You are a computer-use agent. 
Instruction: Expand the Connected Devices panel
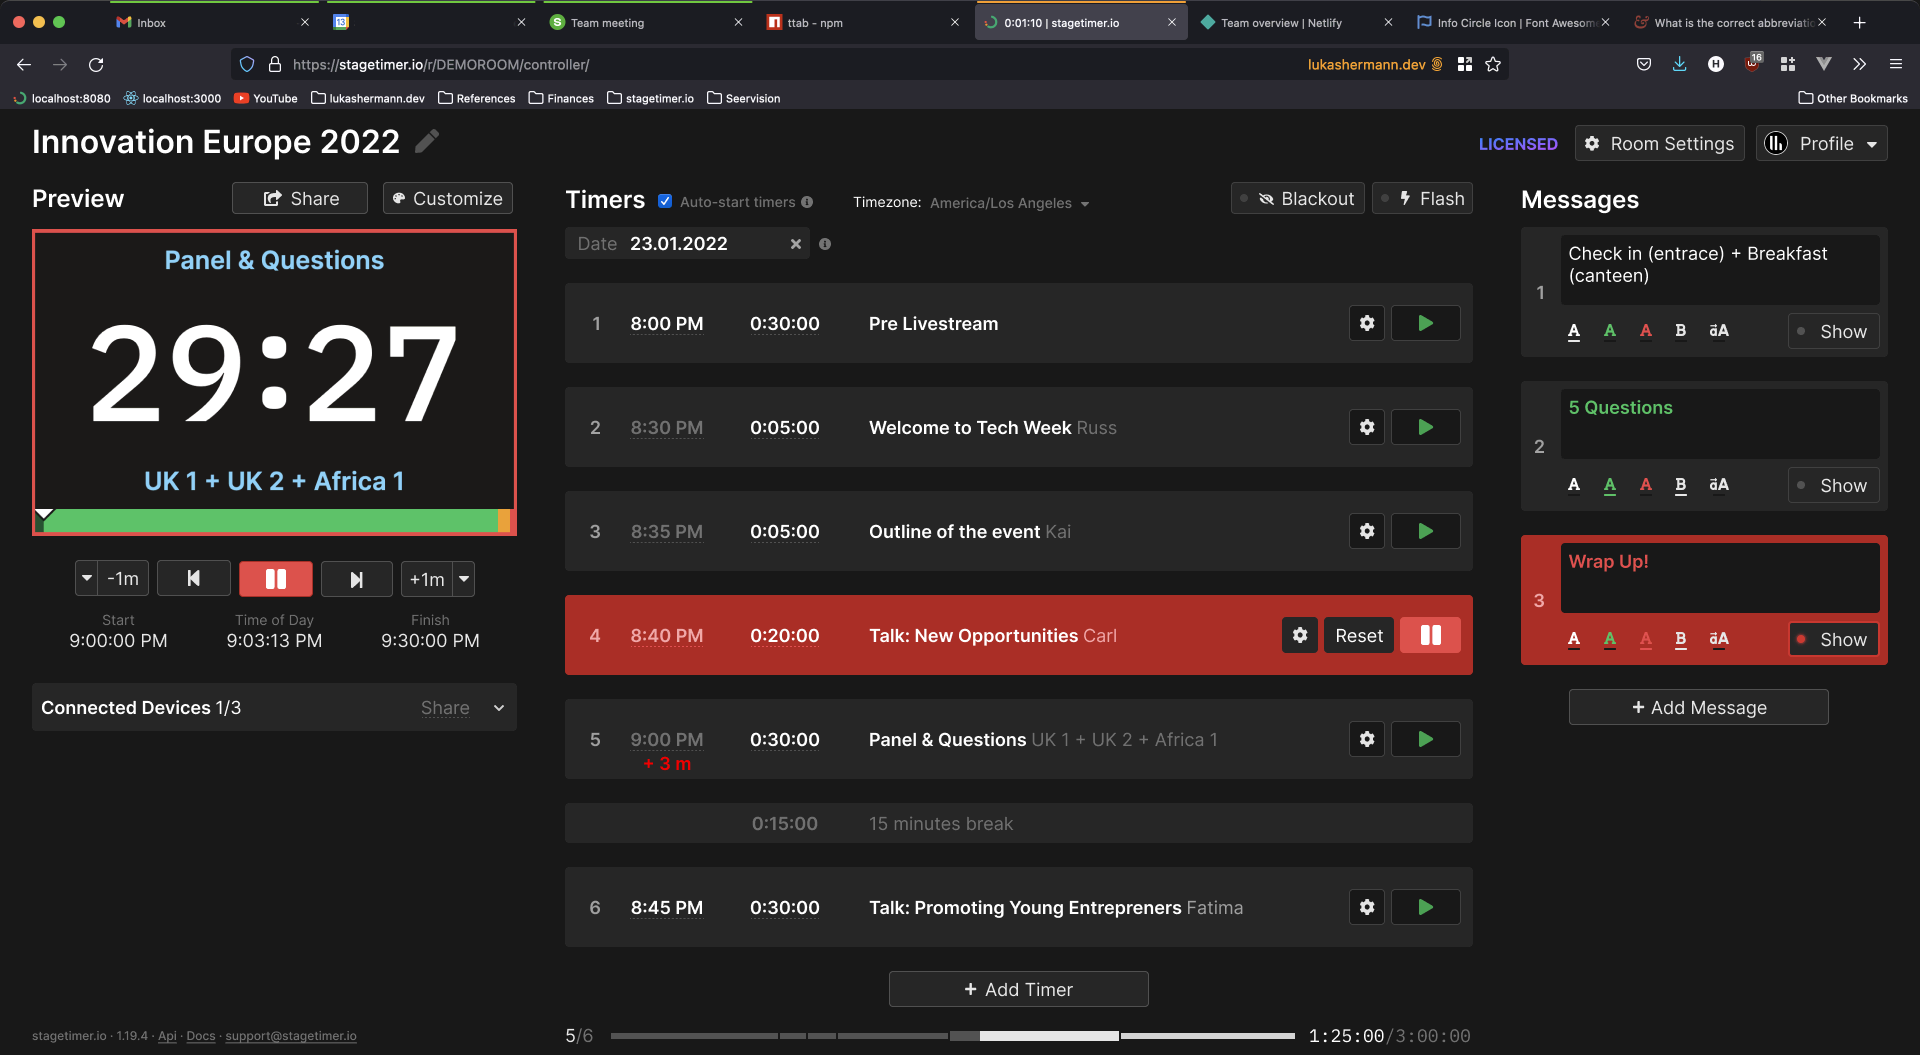click(498, 707)
